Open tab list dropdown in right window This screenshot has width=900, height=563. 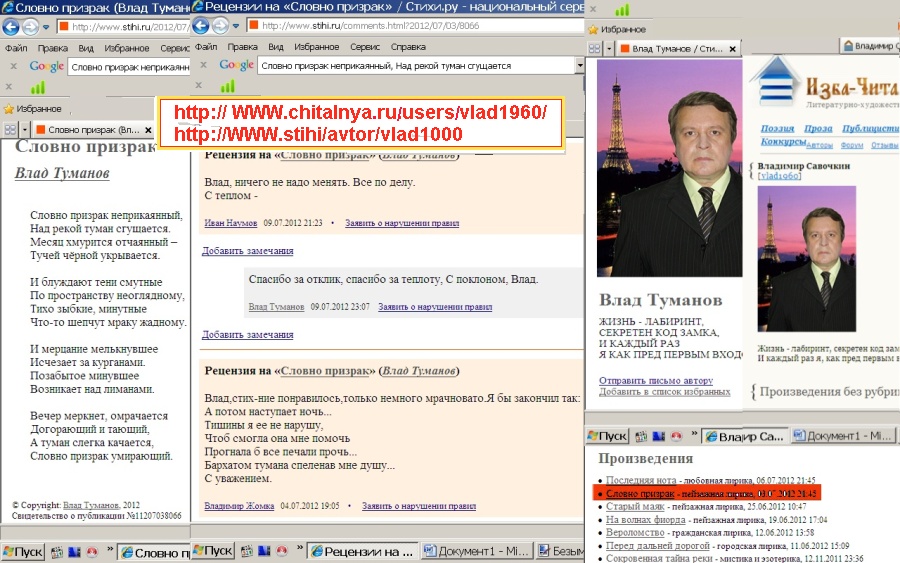point(609,49)
